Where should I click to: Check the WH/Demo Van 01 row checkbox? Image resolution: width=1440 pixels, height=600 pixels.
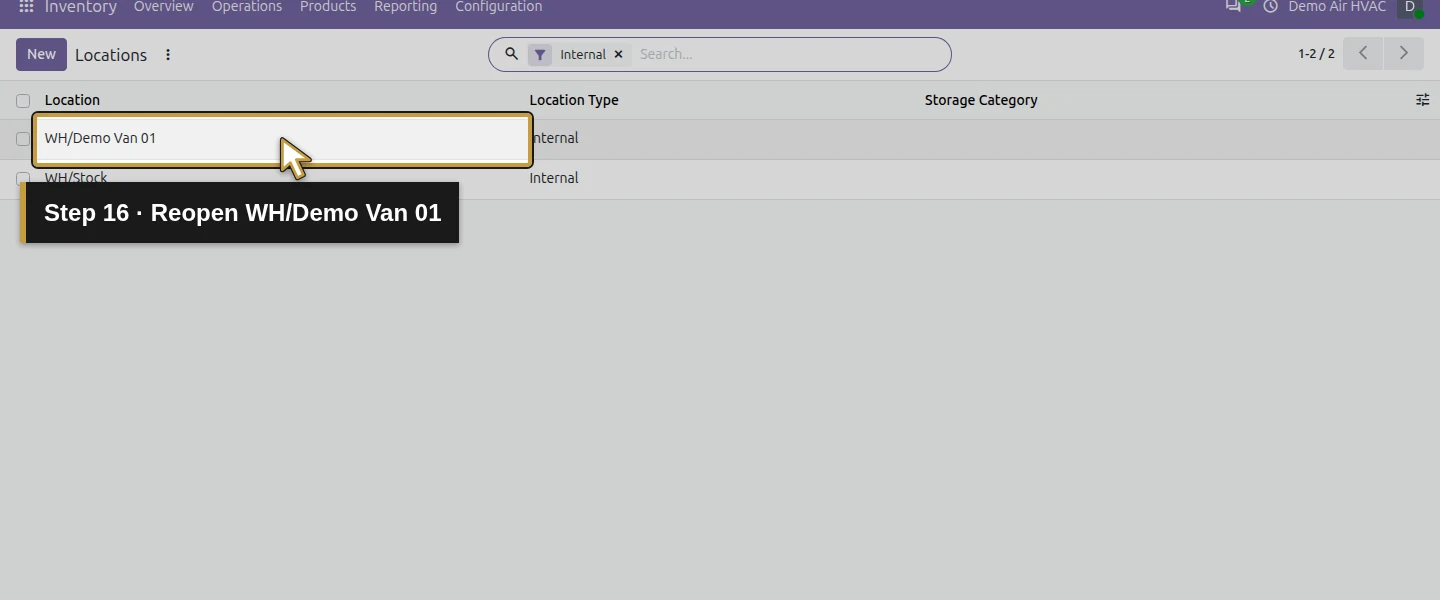point(23,139)
